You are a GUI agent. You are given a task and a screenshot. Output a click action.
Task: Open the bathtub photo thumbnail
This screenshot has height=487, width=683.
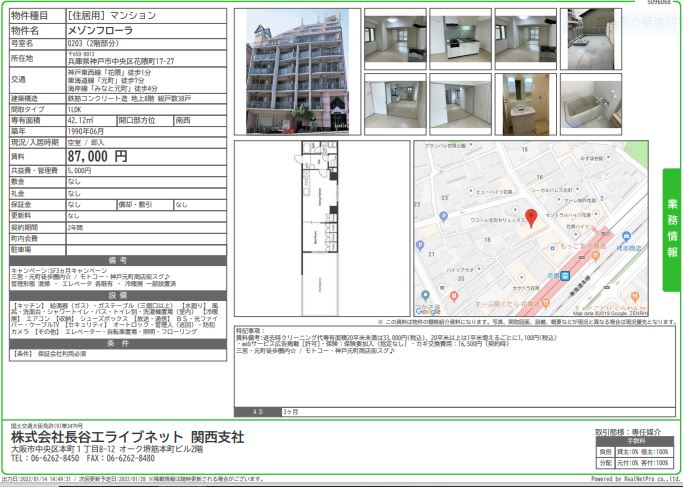[591, 104]
